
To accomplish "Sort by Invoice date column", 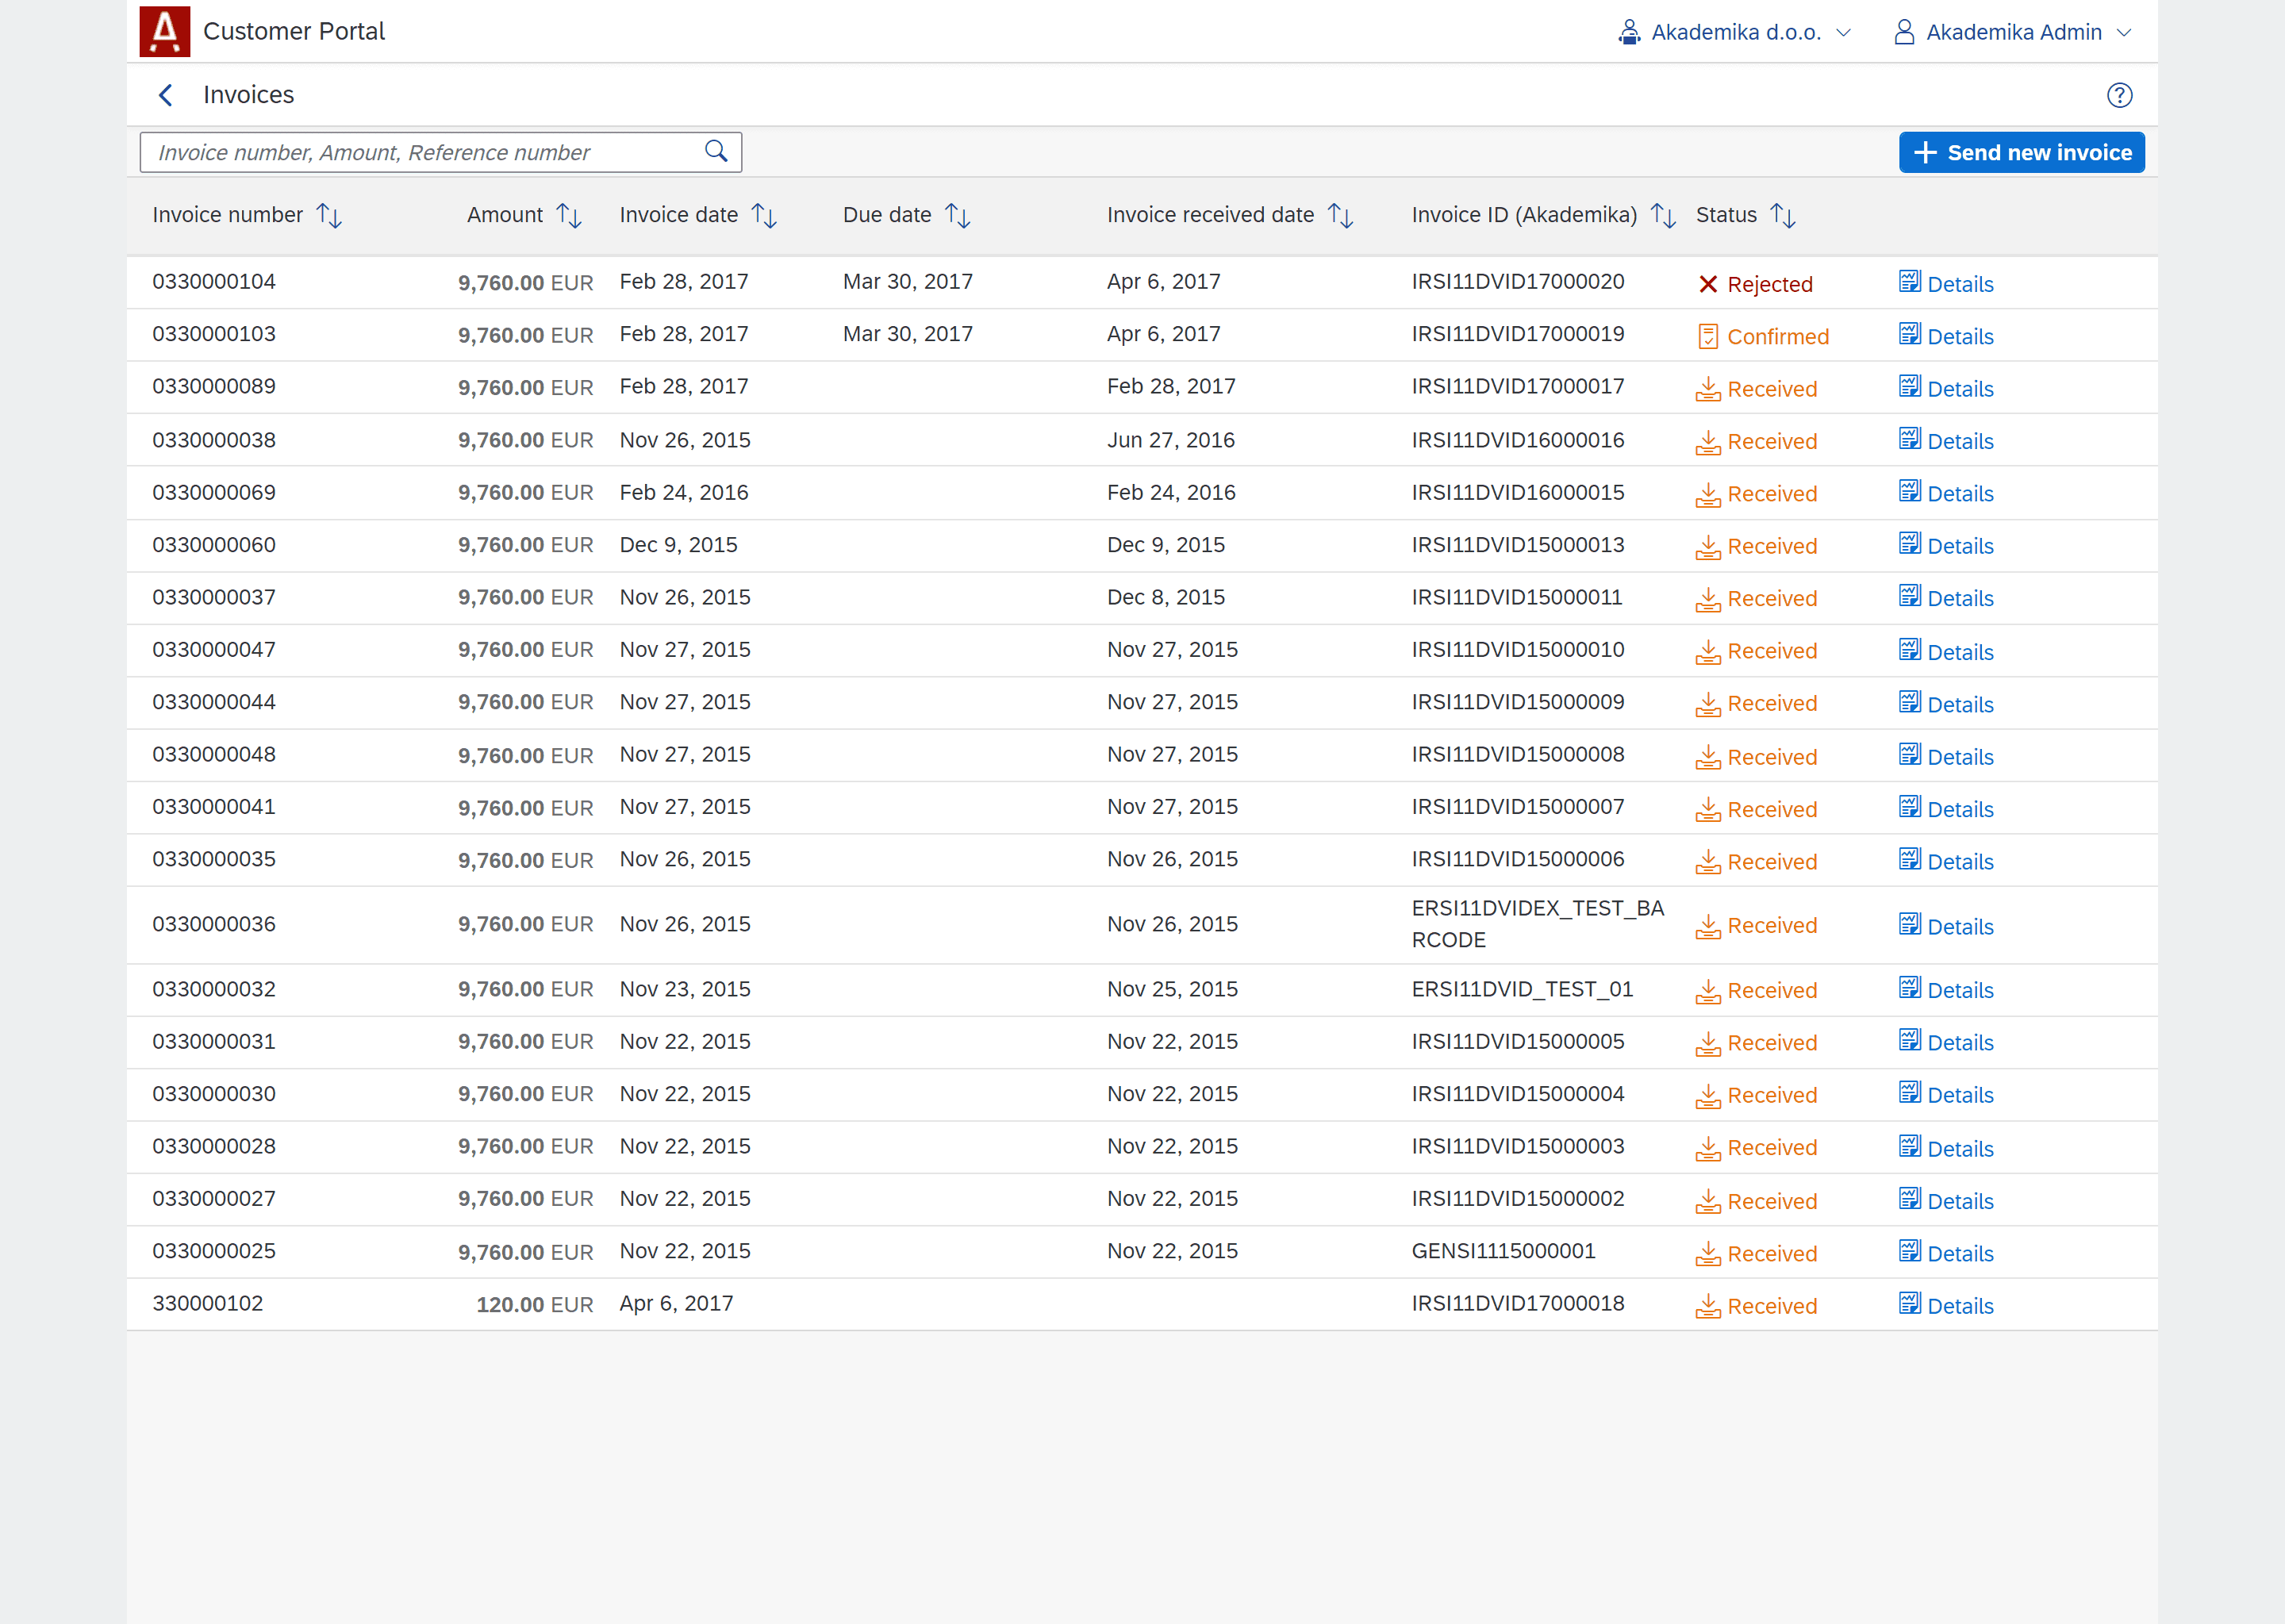I will pos(764,216).
